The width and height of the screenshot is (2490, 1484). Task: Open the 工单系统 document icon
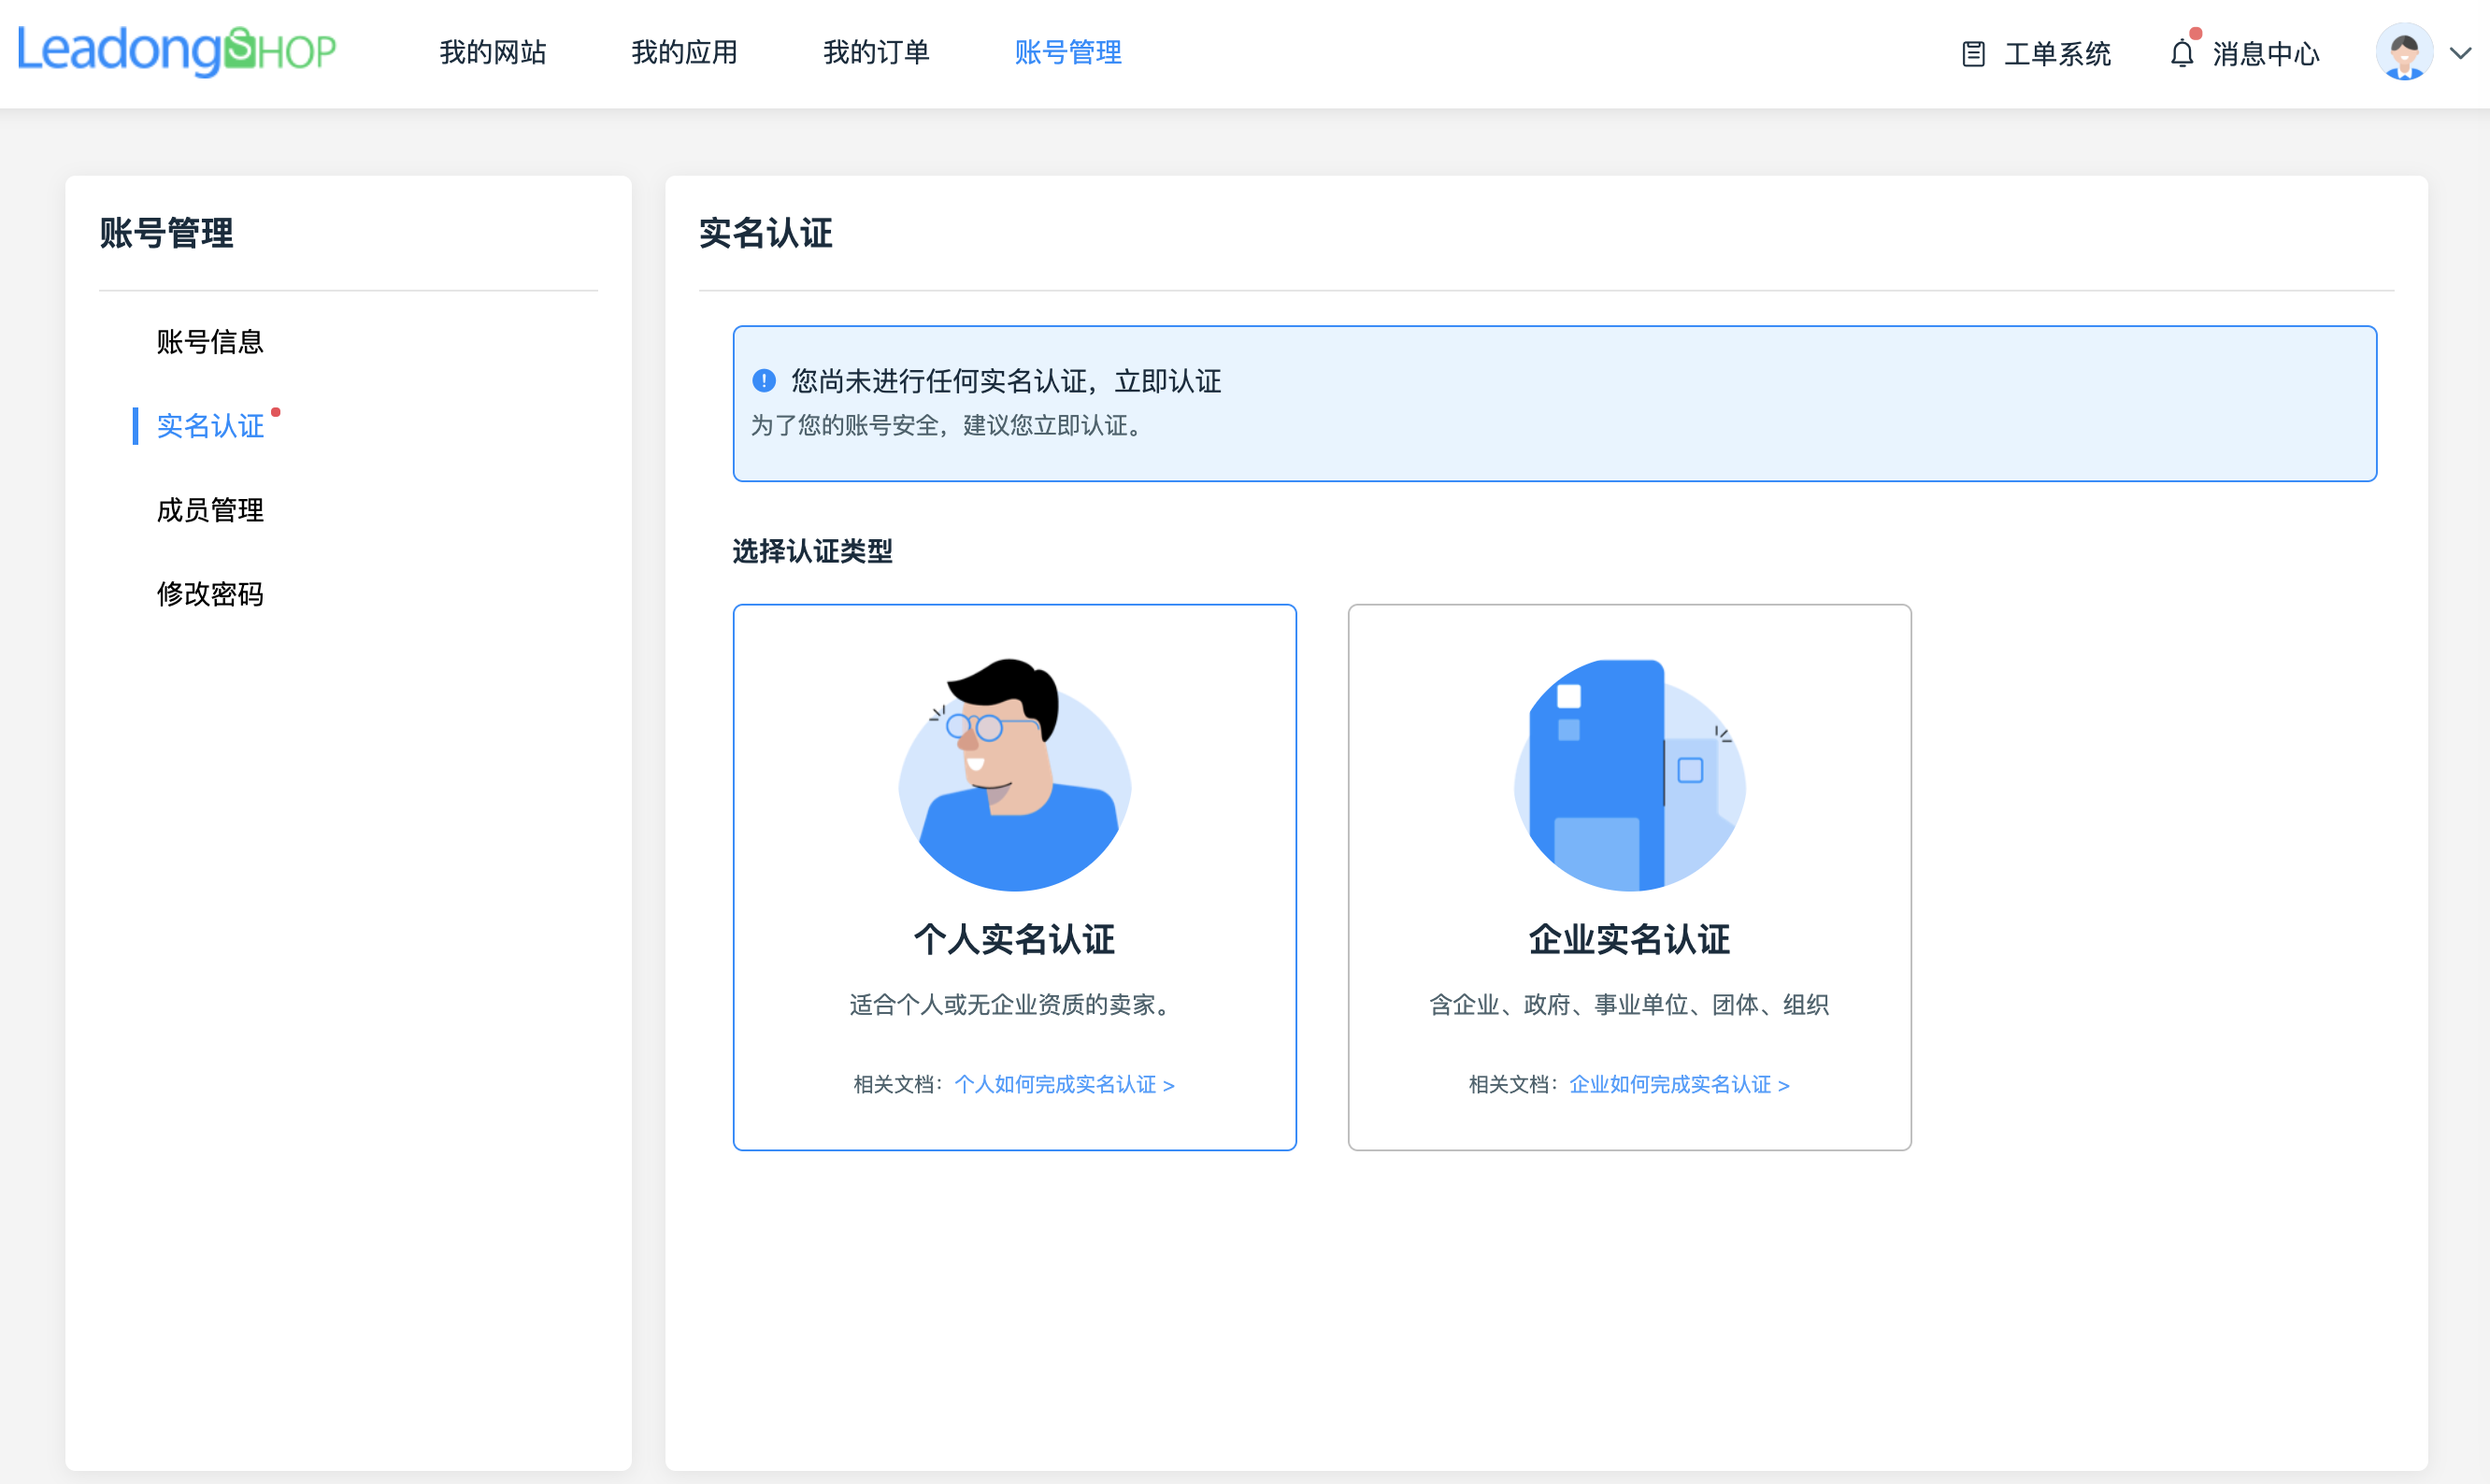[1972, 53]
